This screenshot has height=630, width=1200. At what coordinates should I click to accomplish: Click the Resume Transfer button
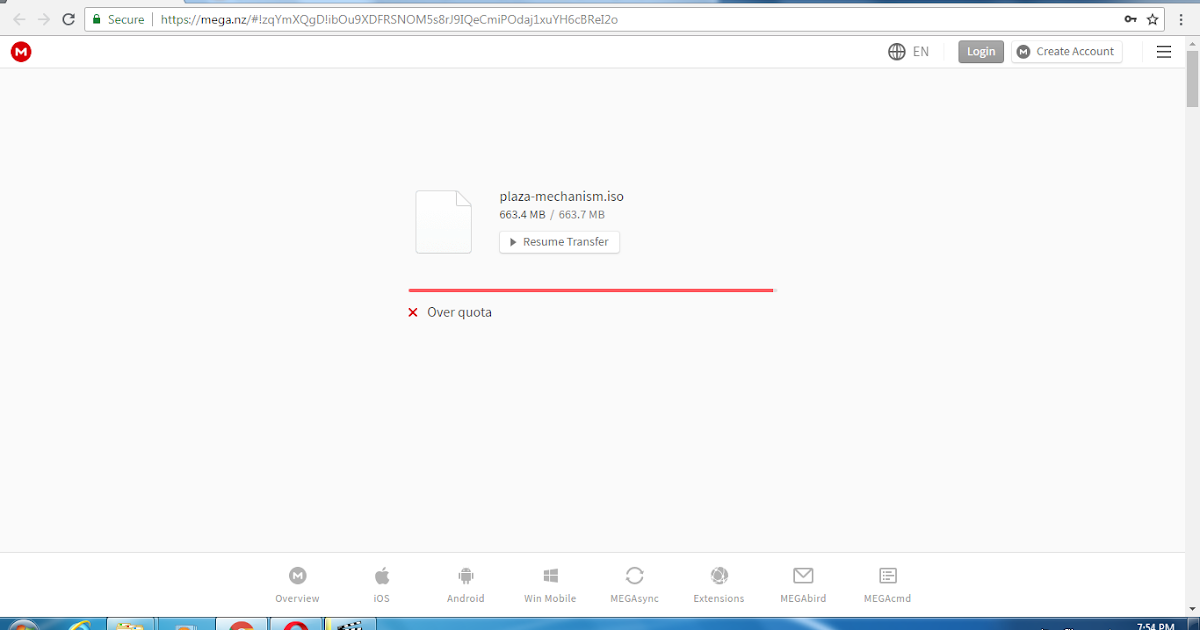coord(559,242)
